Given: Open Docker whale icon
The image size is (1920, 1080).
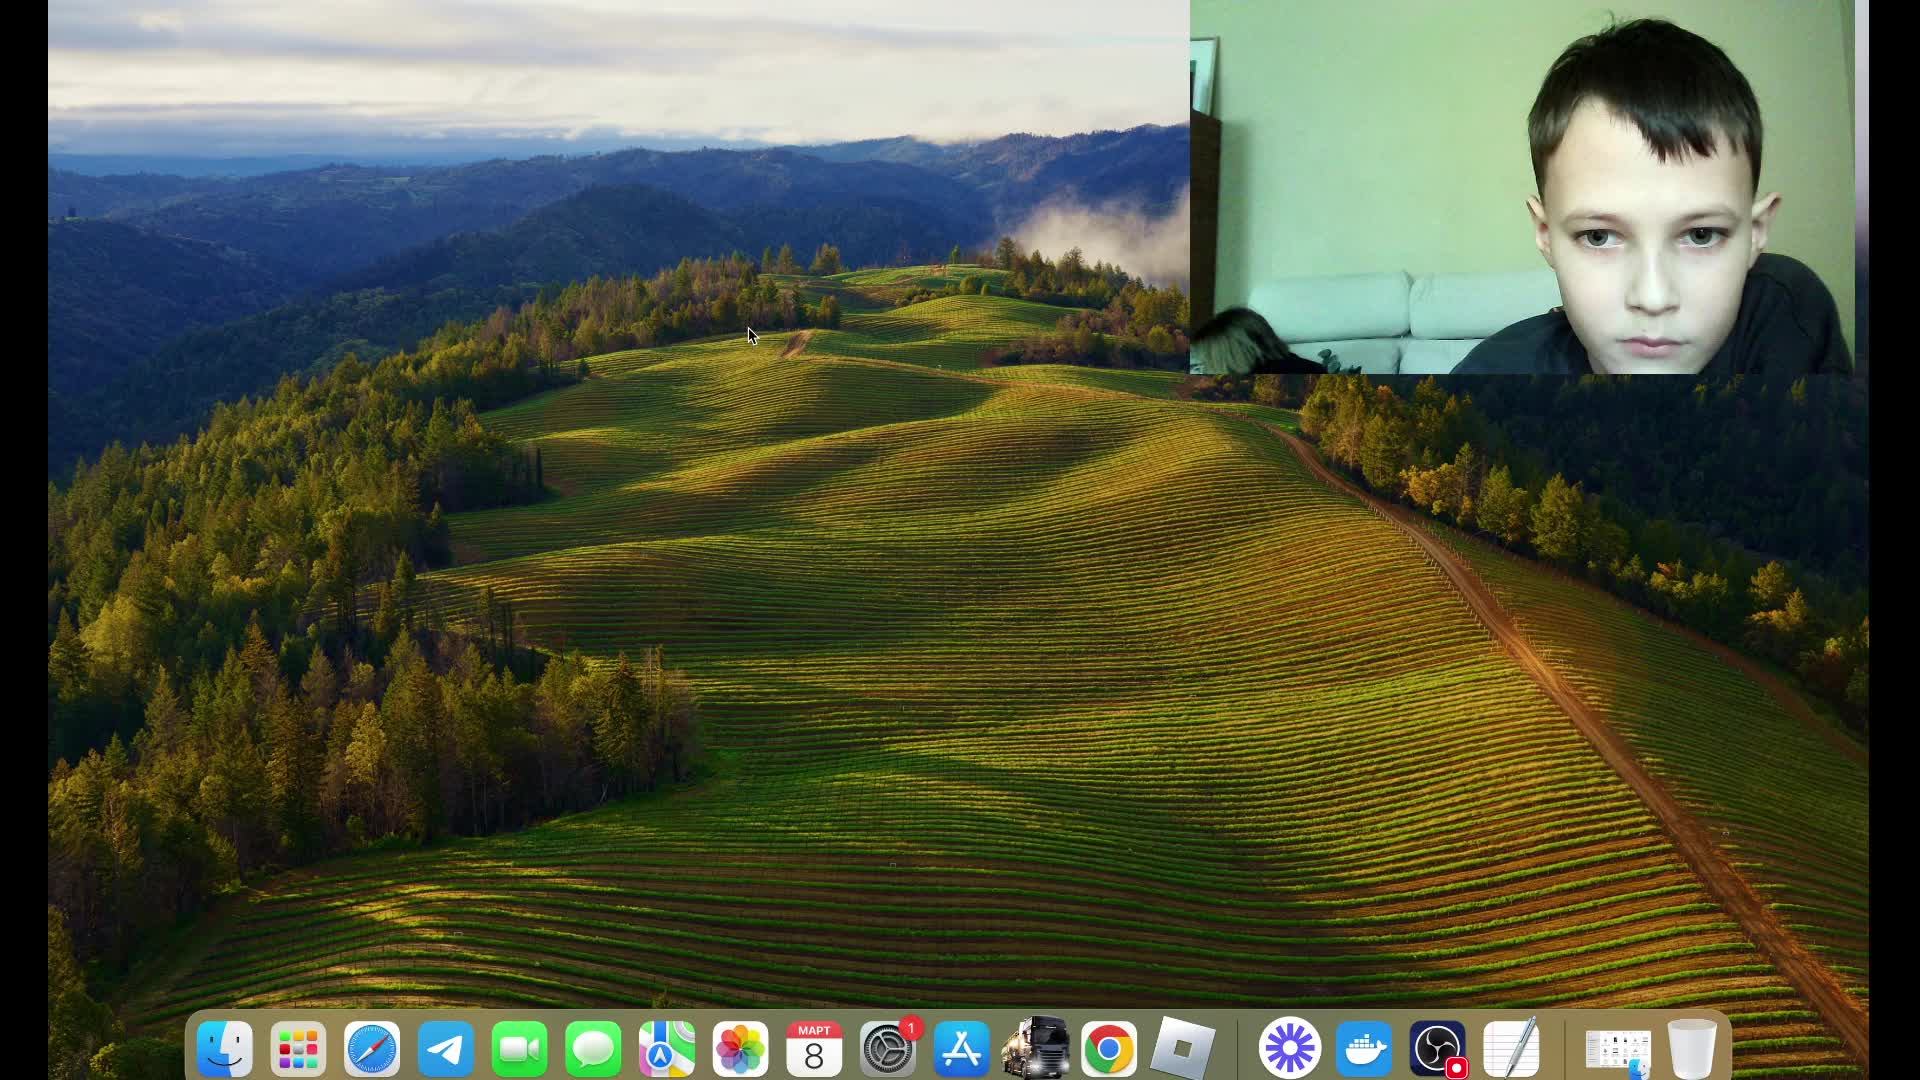Looking at the screenshot, I should (1364, 1049).
